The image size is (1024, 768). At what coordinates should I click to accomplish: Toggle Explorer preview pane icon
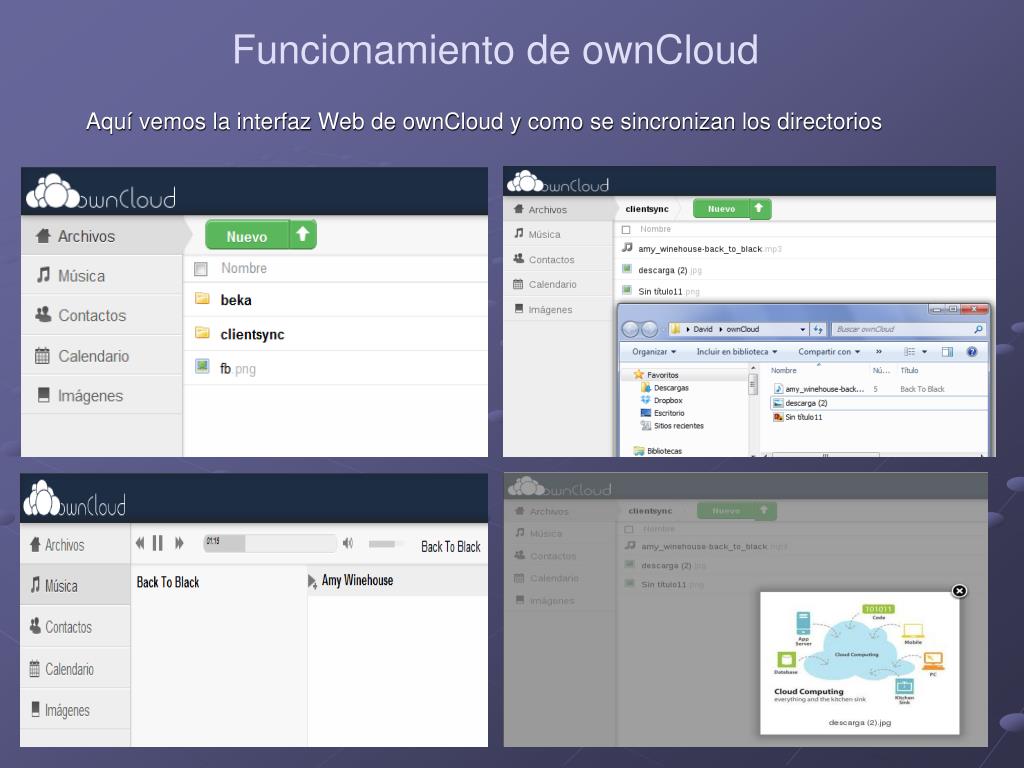click(x=947, y=352)
